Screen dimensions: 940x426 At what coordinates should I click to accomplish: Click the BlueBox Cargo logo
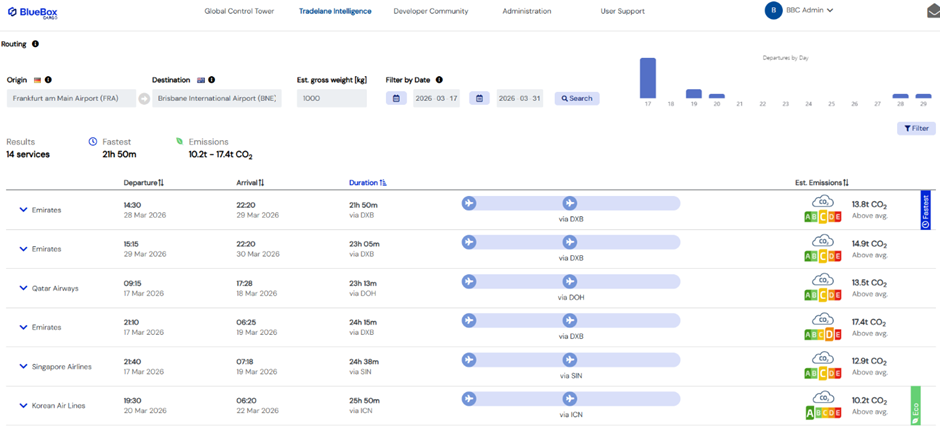coord(32,12)
